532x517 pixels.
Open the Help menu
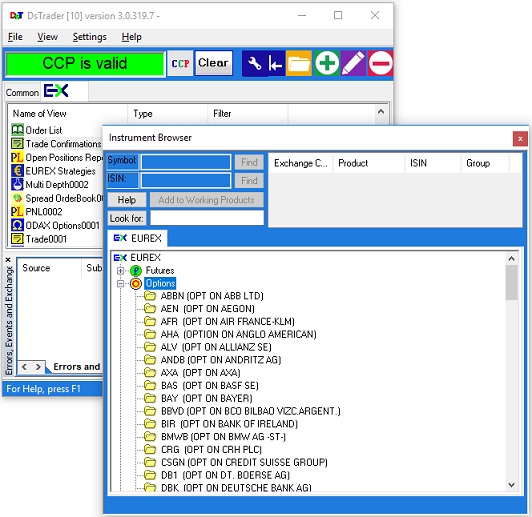tap(132, 37)
